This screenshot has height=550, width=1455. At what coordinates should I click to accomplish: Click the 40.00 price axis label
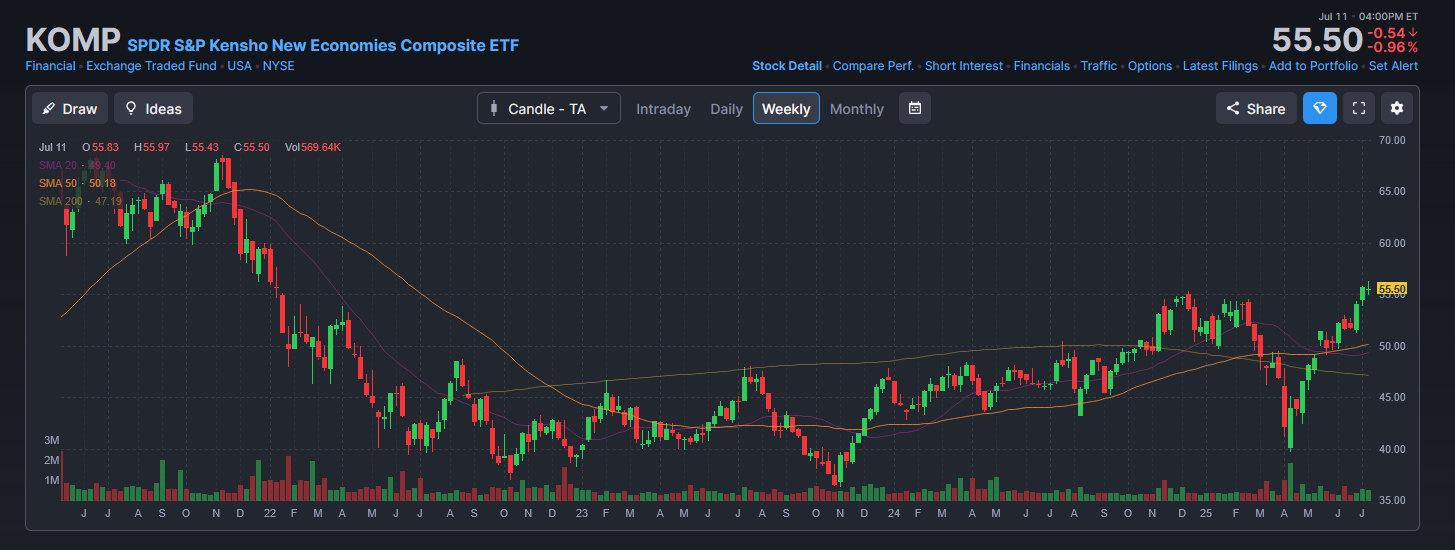coord(1391,449)
